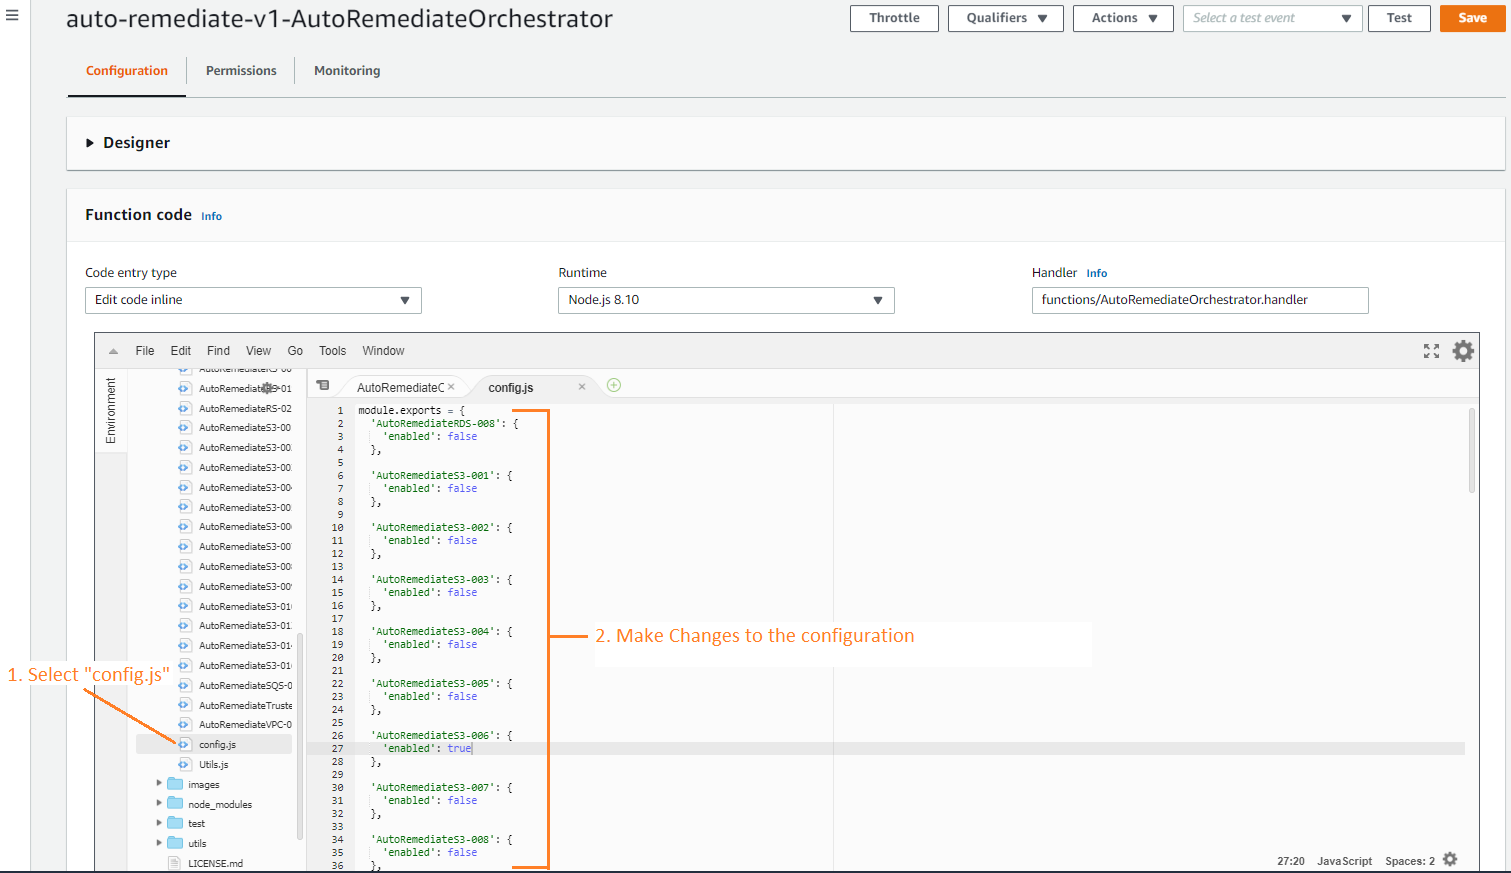Open the Info link next to Handler

click(x=1096, y=272)
